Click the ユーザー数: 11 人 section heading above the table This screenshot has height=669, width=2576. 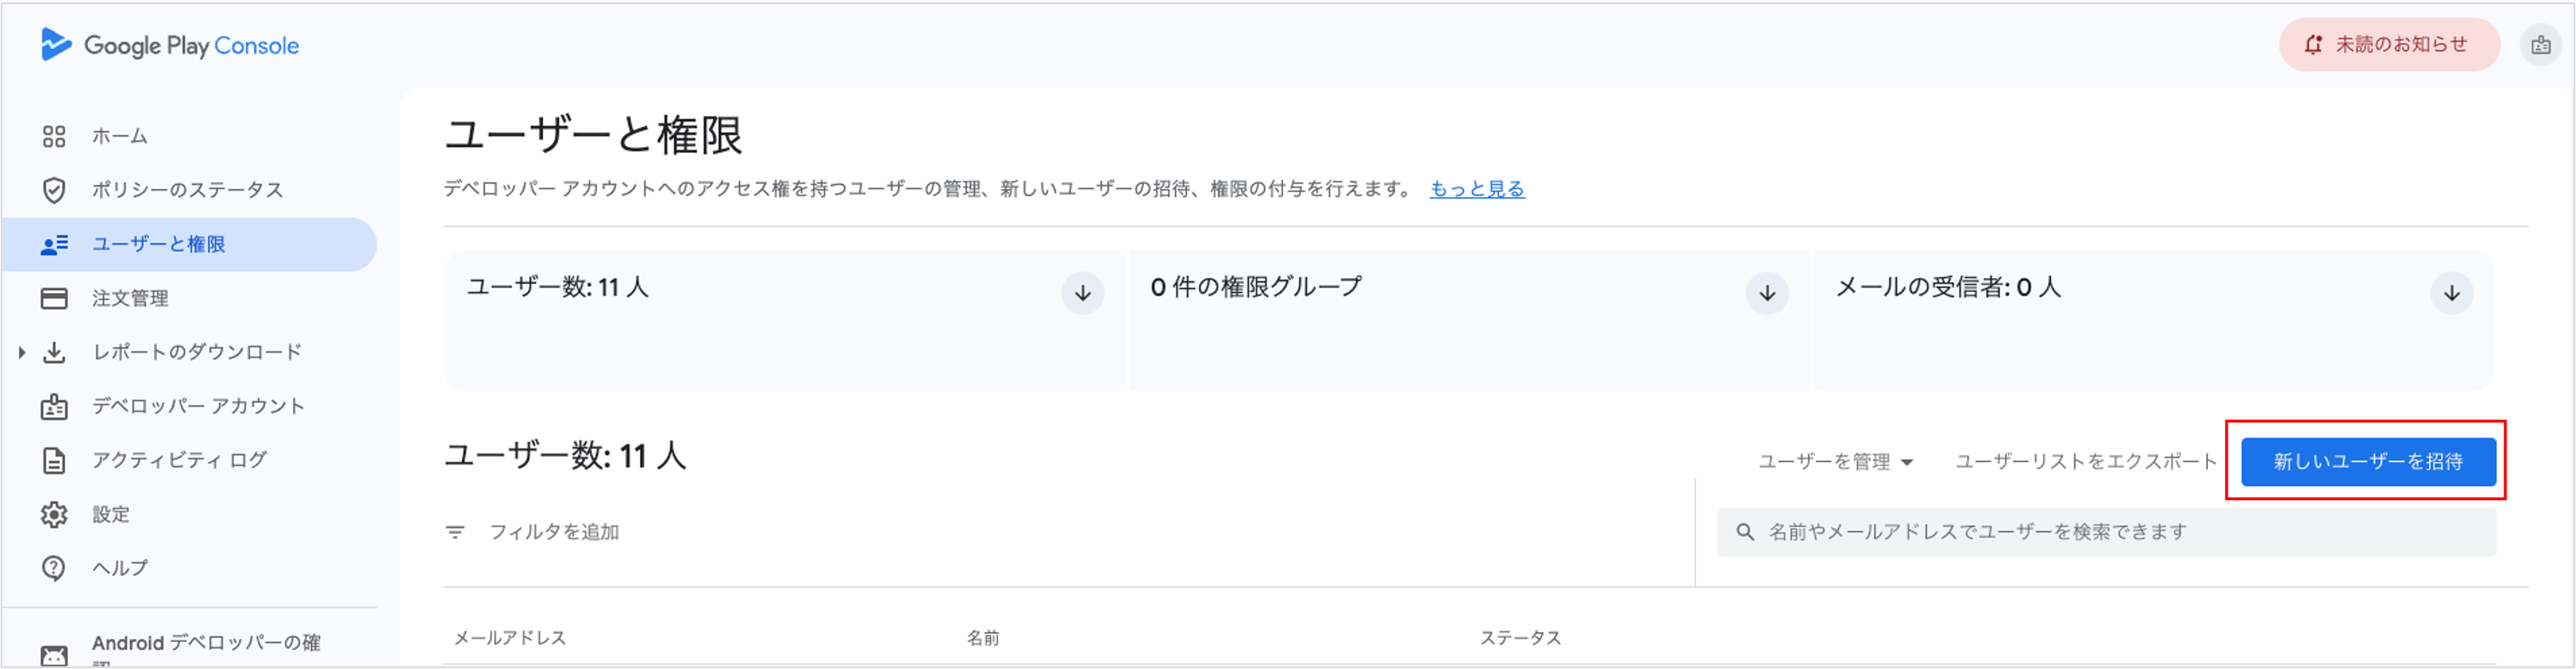565,457
